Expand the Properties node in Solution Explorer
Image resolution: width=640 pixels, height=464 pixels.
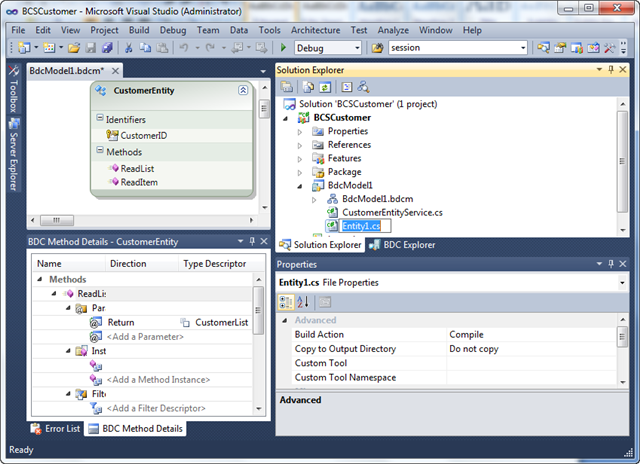tap(300, 132)
